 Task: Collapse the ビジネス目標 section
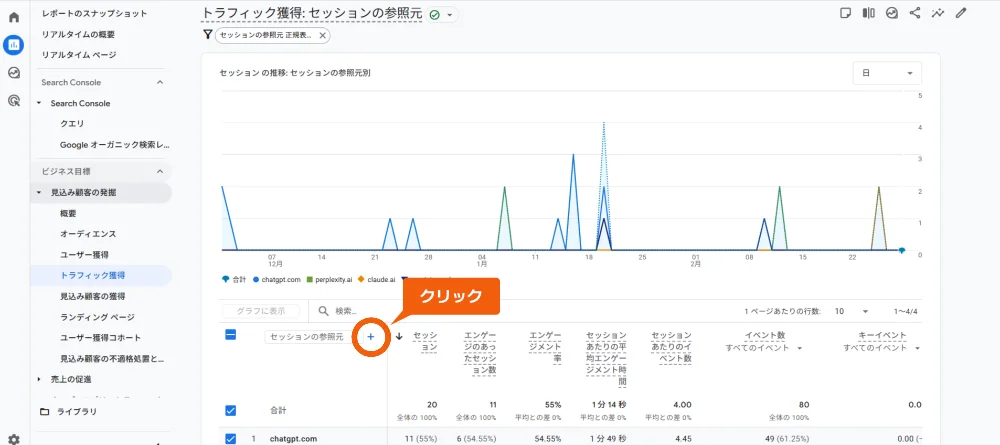pyautogui.click(x=160, y=171)
